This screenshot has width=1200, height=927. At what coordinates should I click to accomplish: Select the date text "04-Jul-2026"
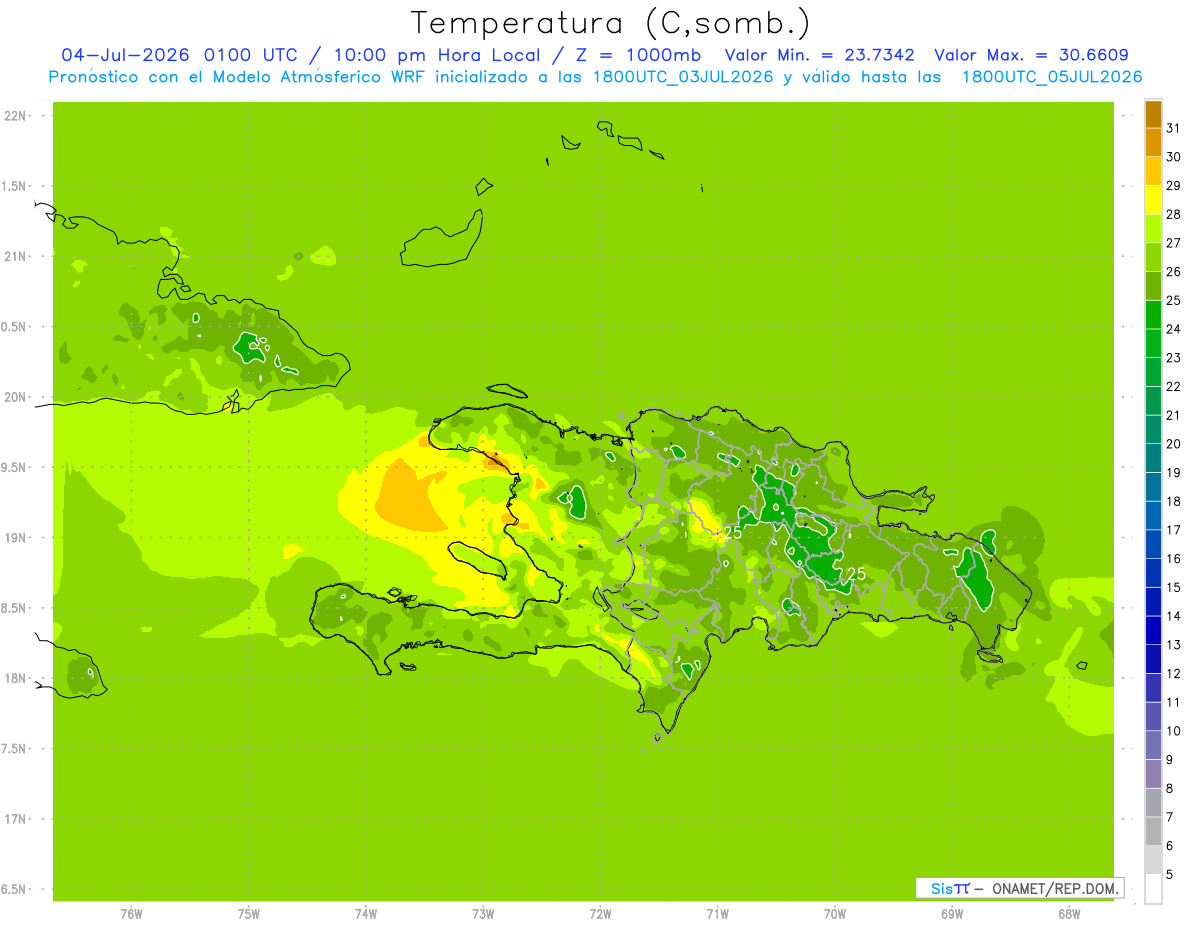[x=127, y=55]
